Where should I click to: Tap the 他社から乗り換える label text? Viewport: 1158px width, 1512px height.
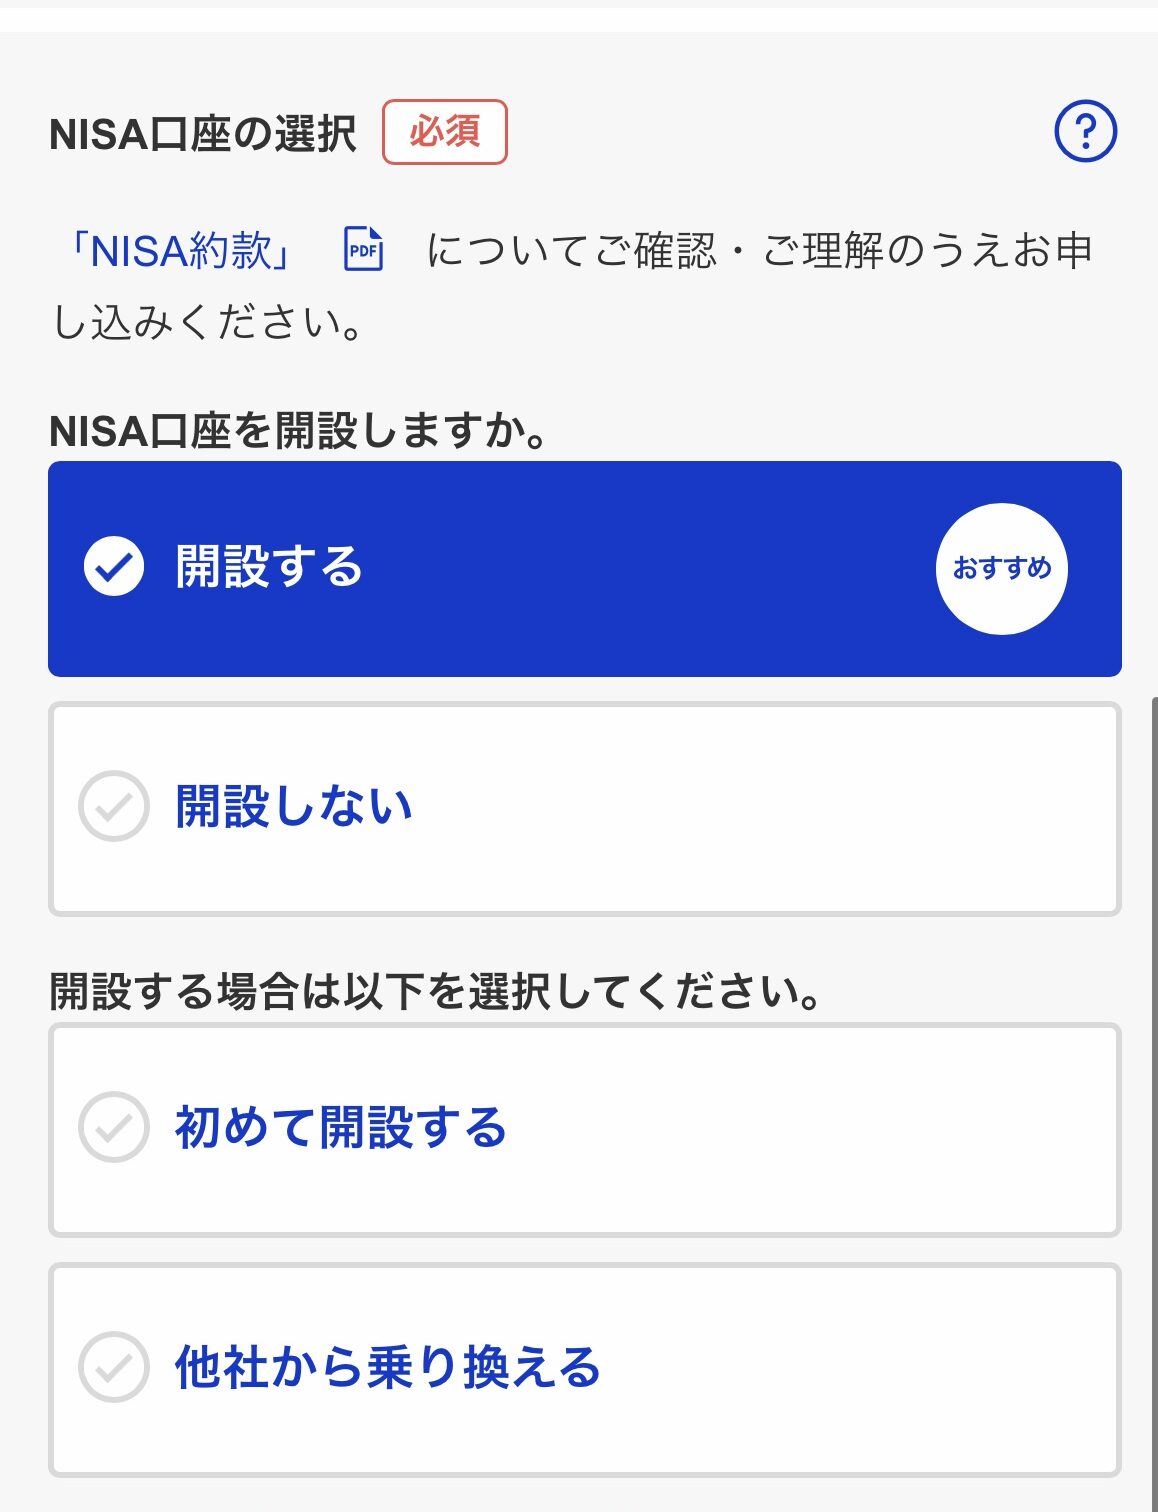(x=388, y=1368)
